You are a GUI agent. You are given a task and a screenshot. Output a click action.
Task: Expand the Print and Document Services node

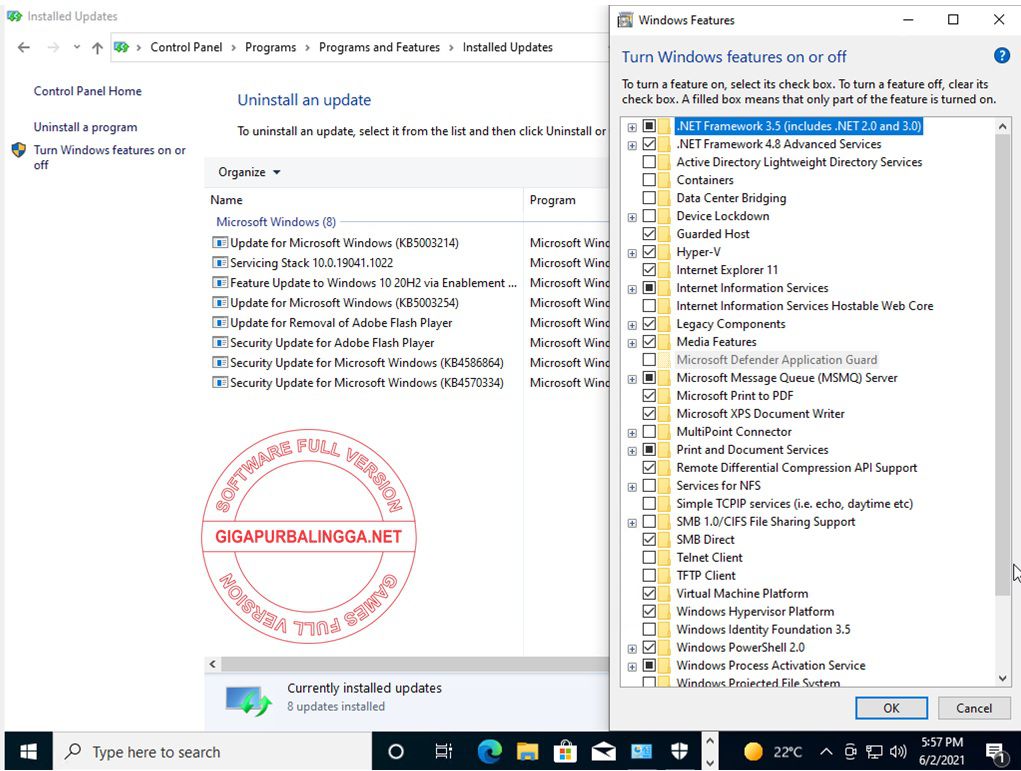(632, 451)
